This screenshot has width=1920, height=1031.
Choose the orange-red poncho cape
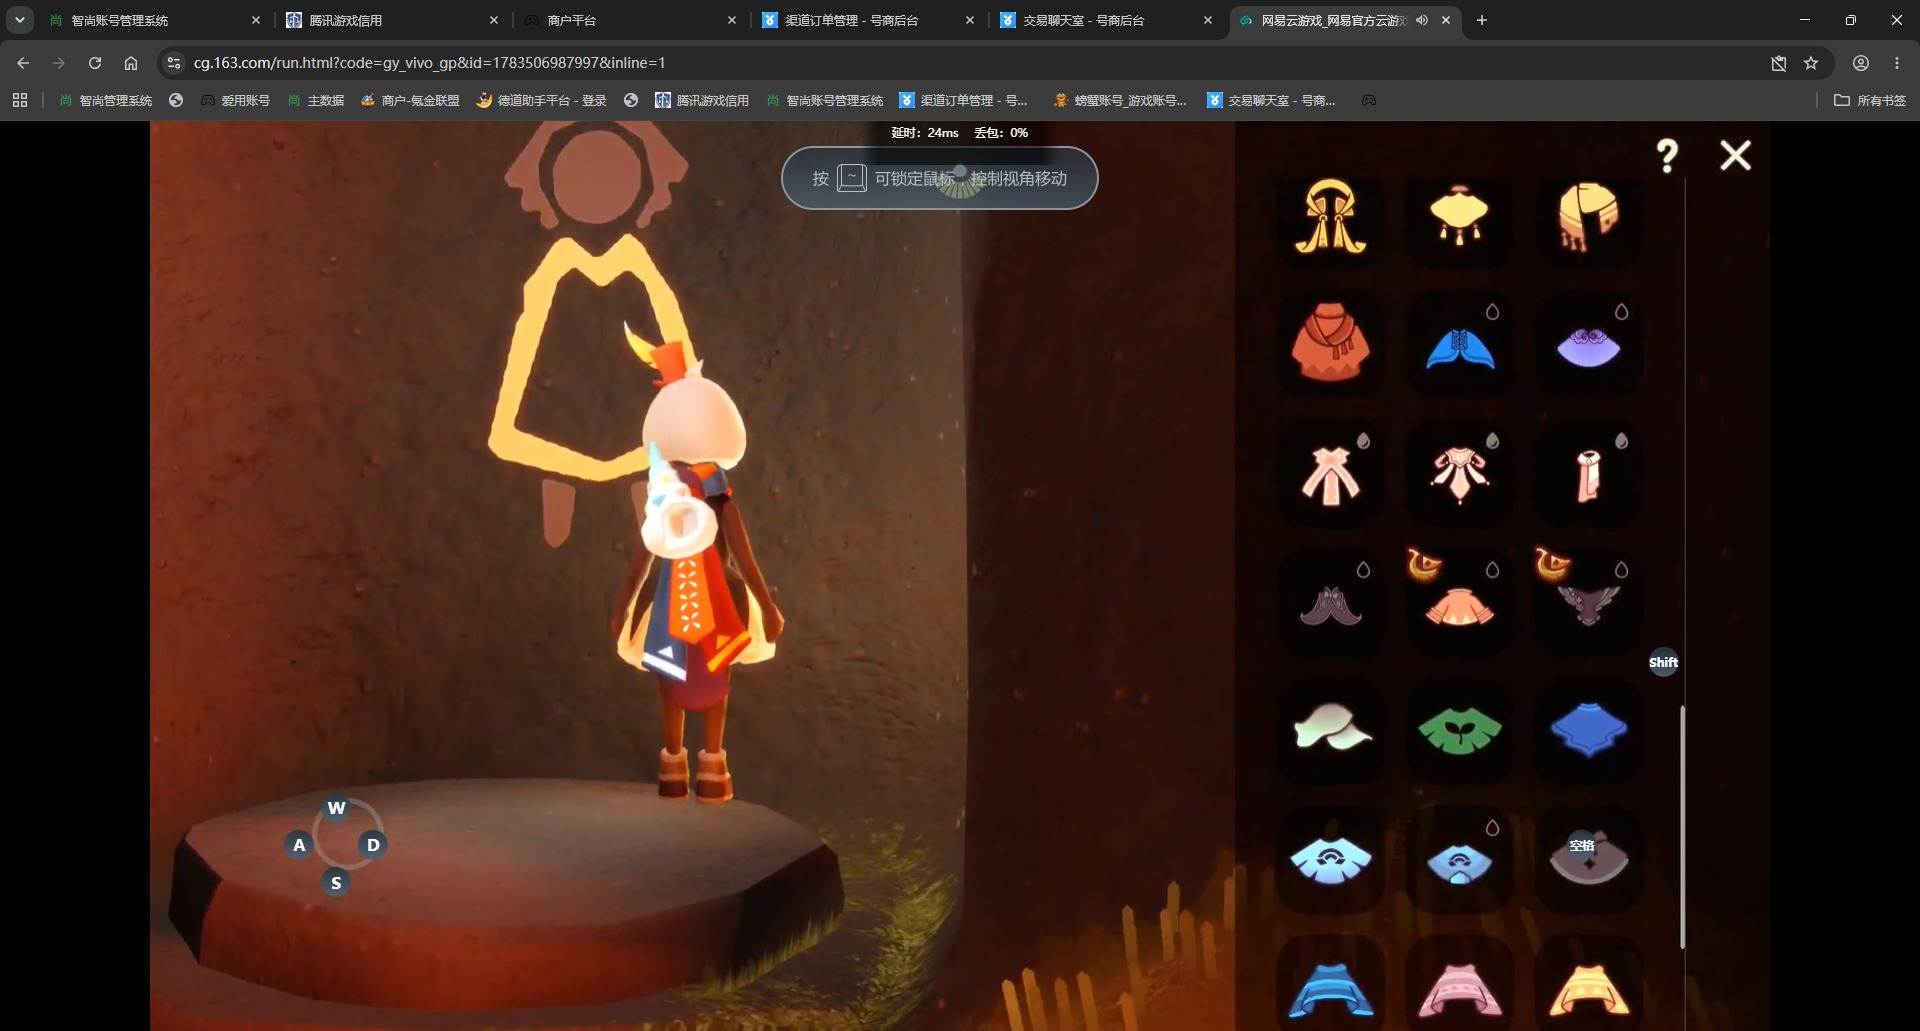coord(1330,342)
